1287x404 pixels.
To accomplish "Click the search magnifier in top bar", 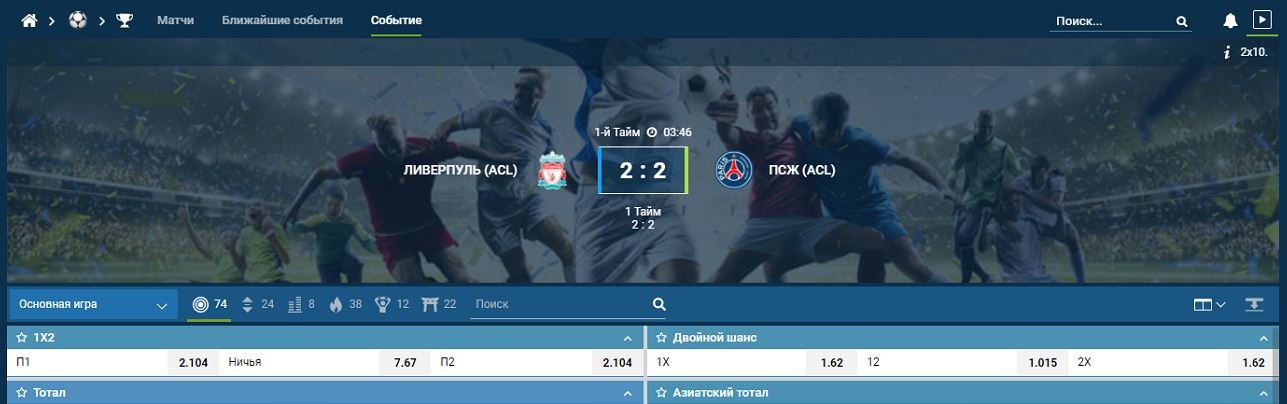I will coord(1182,20).
